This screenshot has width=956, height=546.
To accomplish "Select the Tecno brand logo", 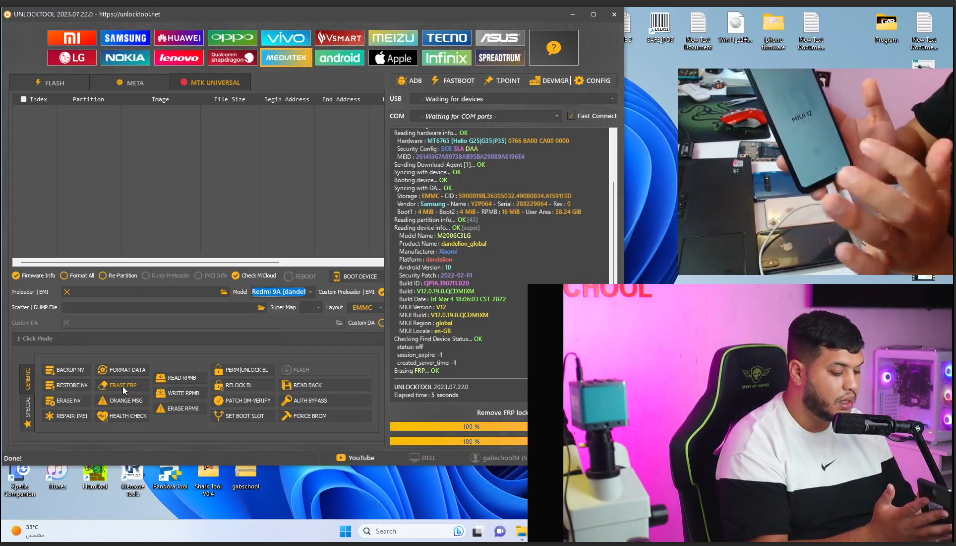I will point(446,38).
